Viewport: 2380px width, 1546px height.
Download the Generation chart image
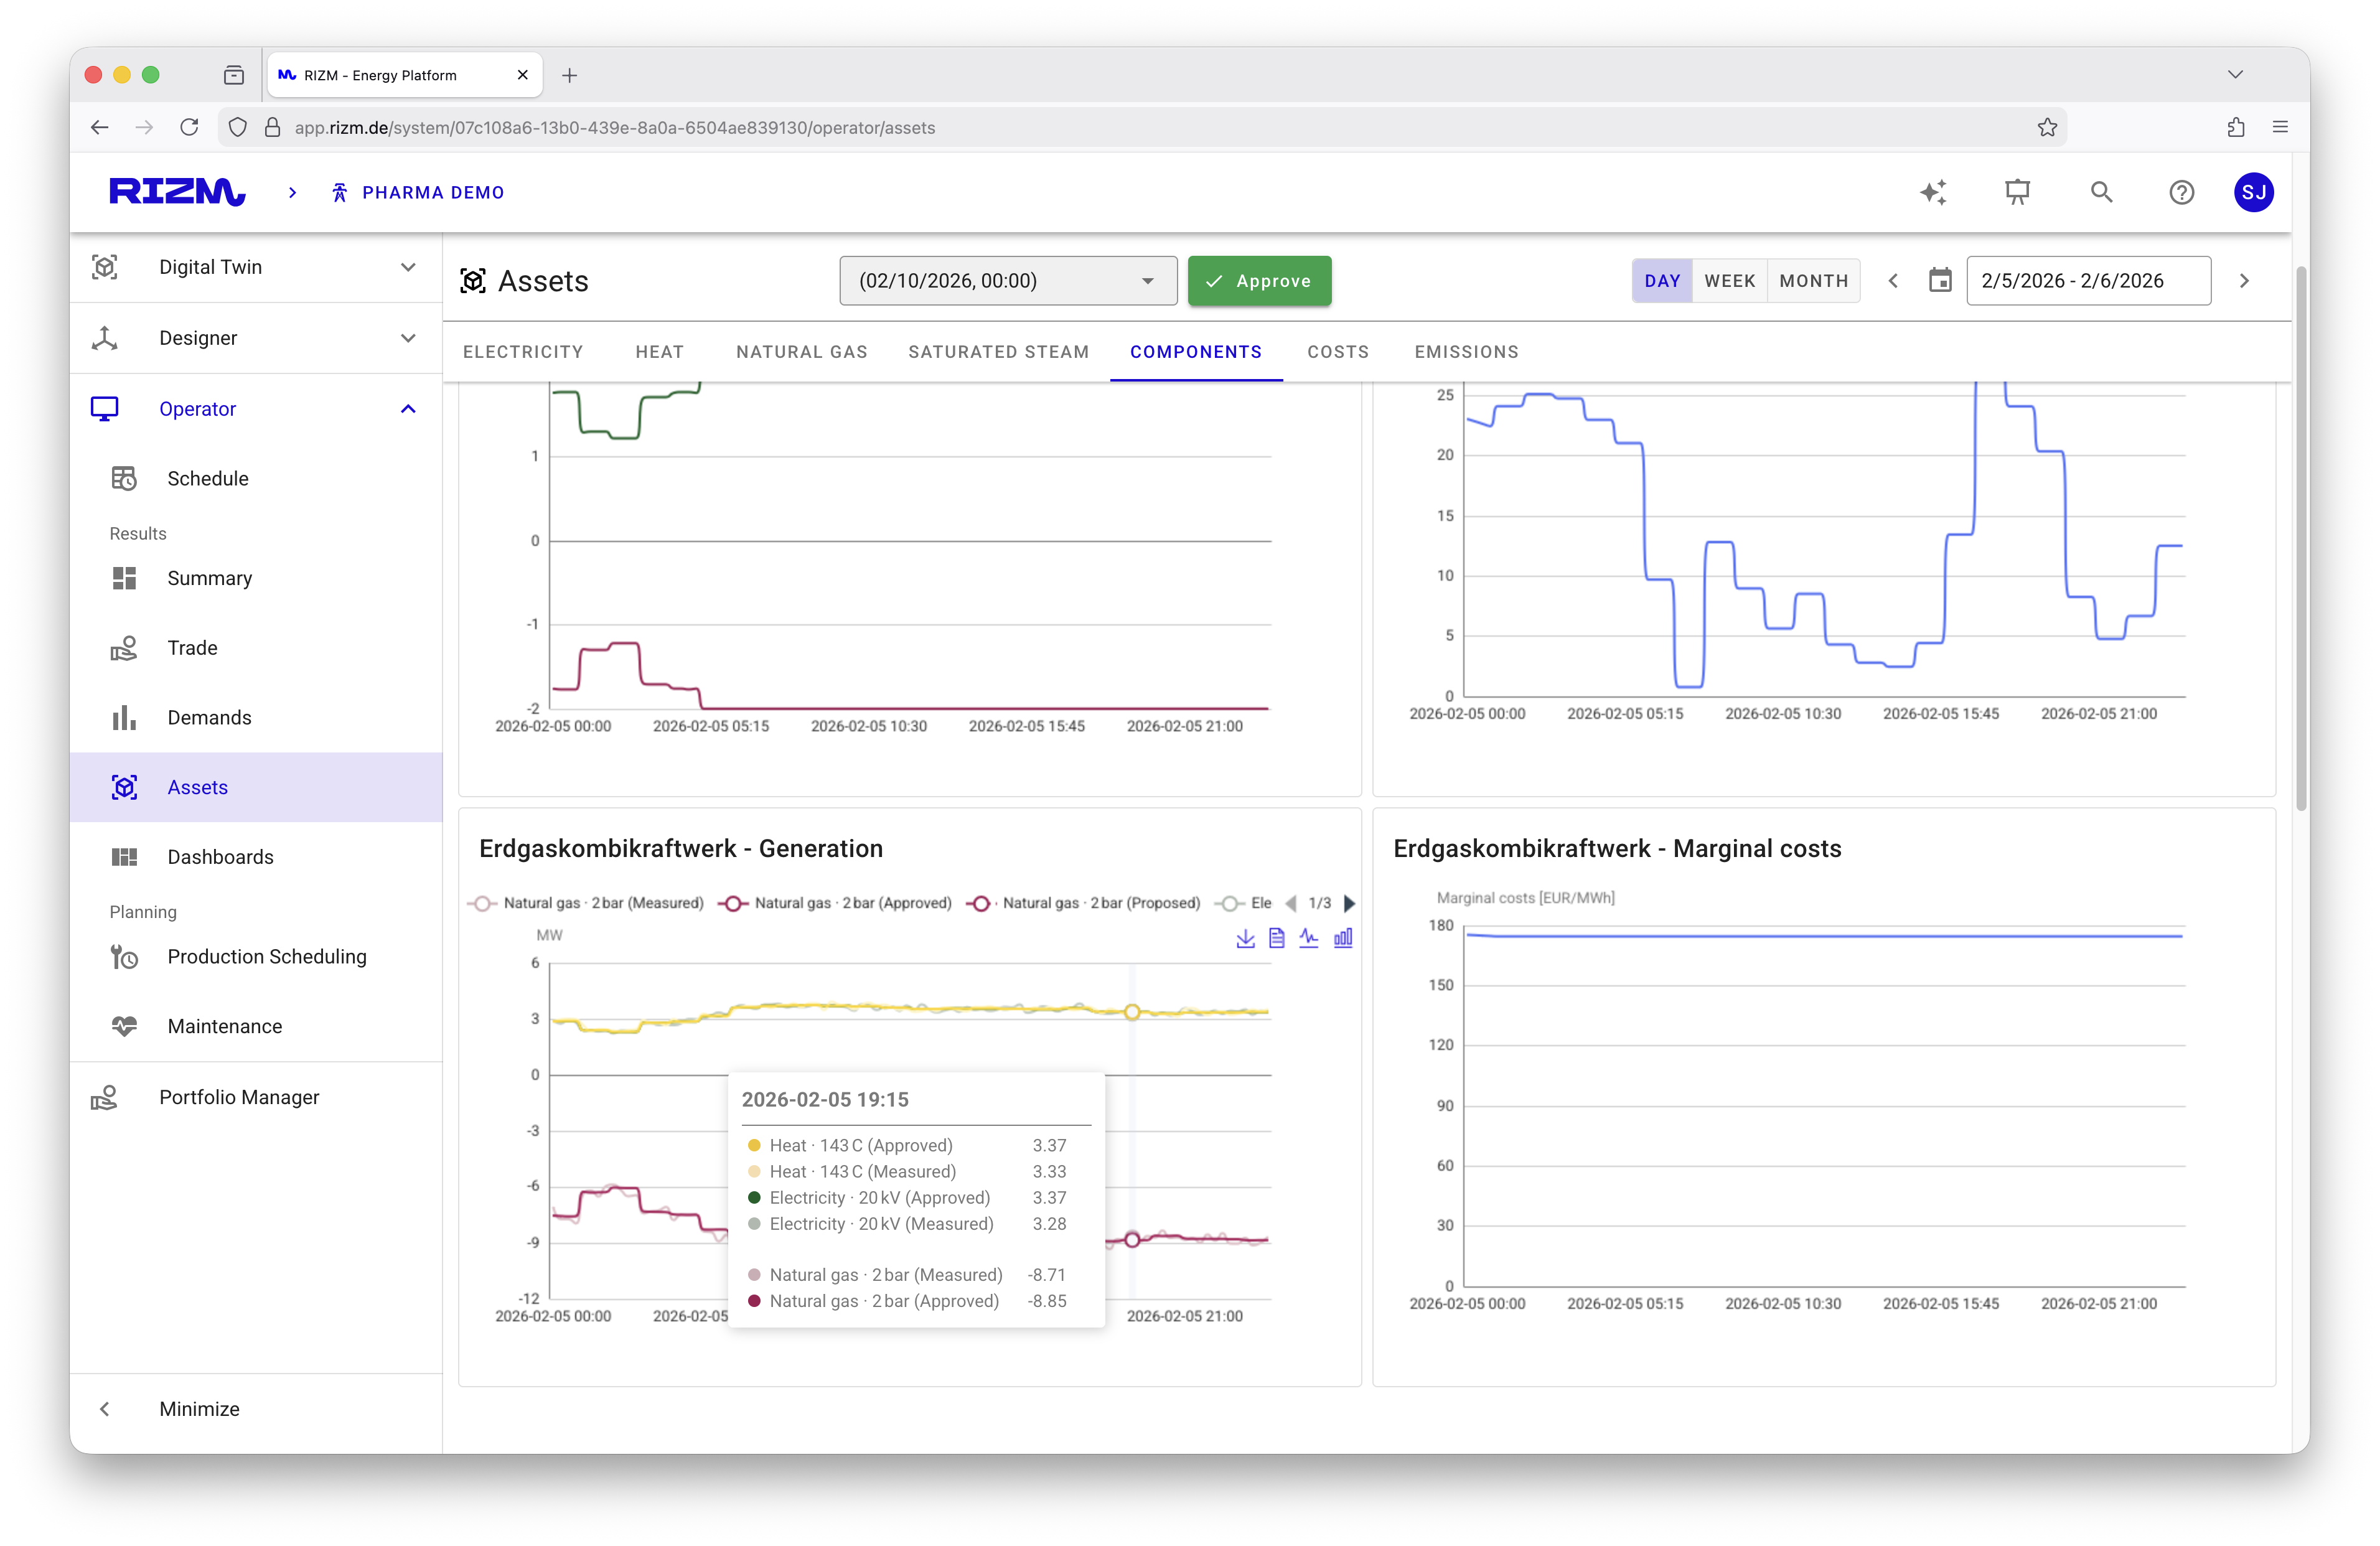point(1245,938)
